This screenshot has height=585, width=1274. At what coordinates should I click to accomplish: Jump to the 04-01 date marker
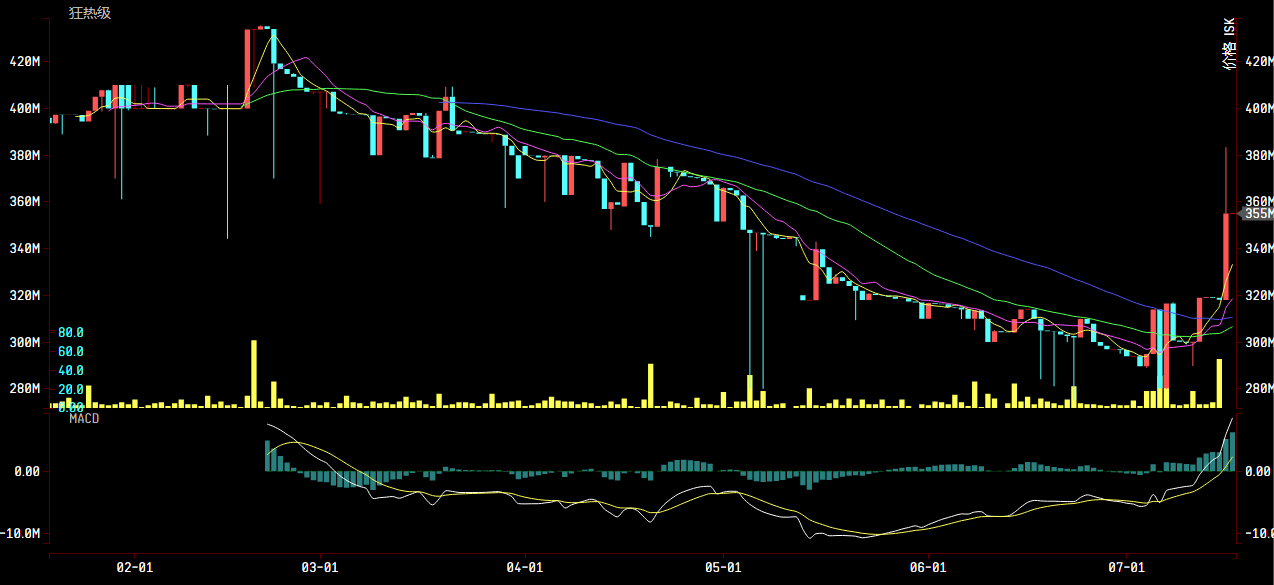click(525, 566)
